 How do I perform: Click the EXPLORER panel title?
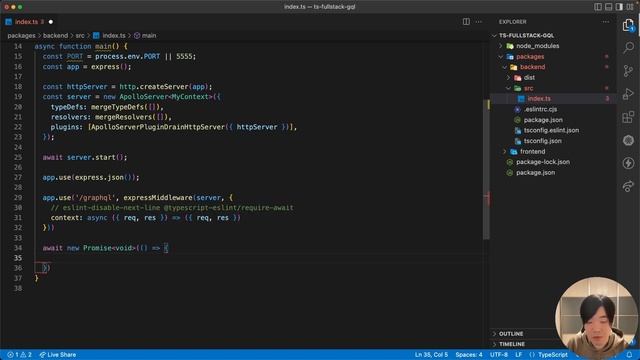pos(512,22)
